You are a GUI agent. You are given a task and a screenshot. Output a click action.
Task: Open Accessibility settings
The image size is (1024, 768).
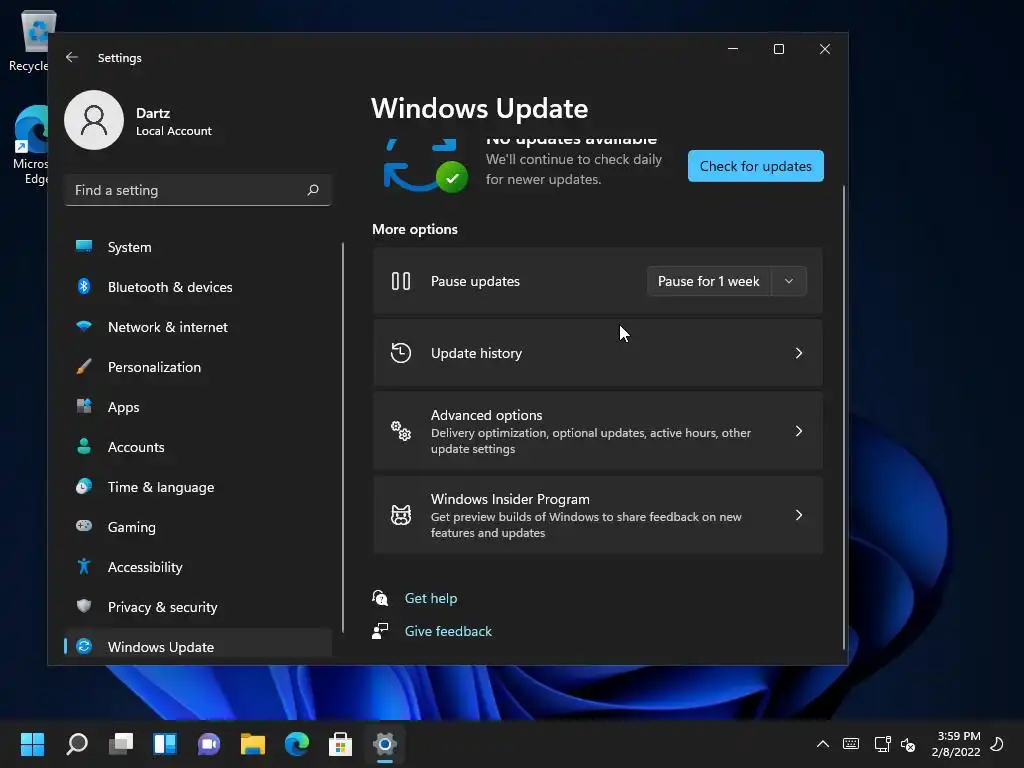(198, 567)
